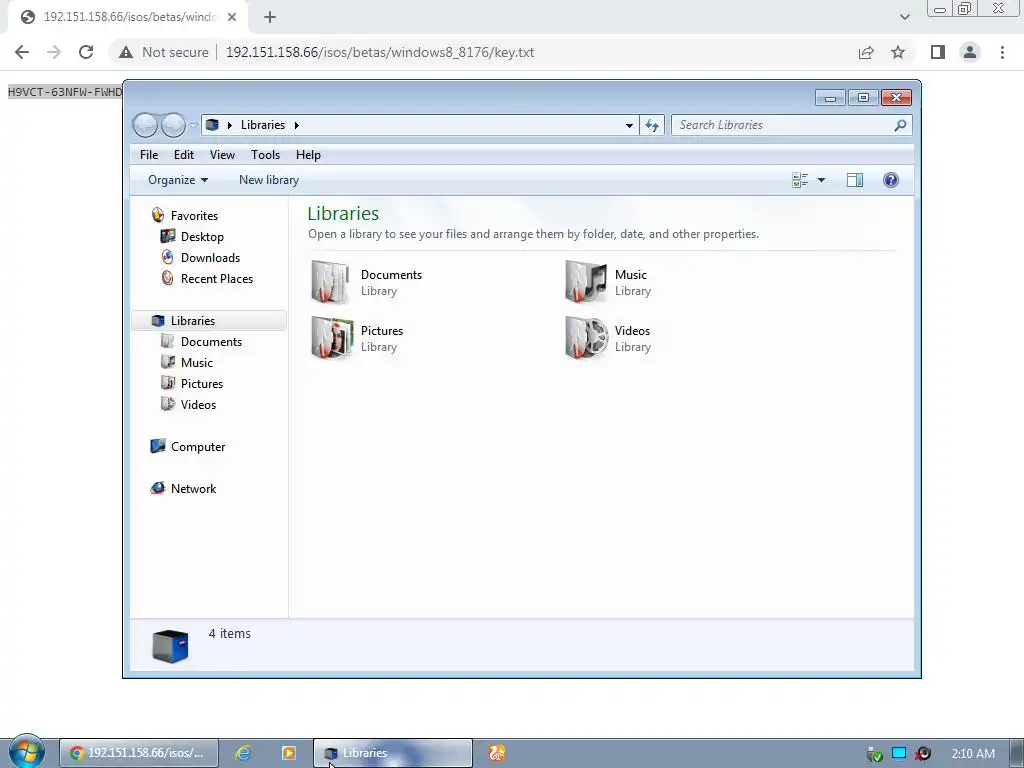Toggle Chrome side panel
Screen dimensions: 1024x768
[x=938, y=52]
